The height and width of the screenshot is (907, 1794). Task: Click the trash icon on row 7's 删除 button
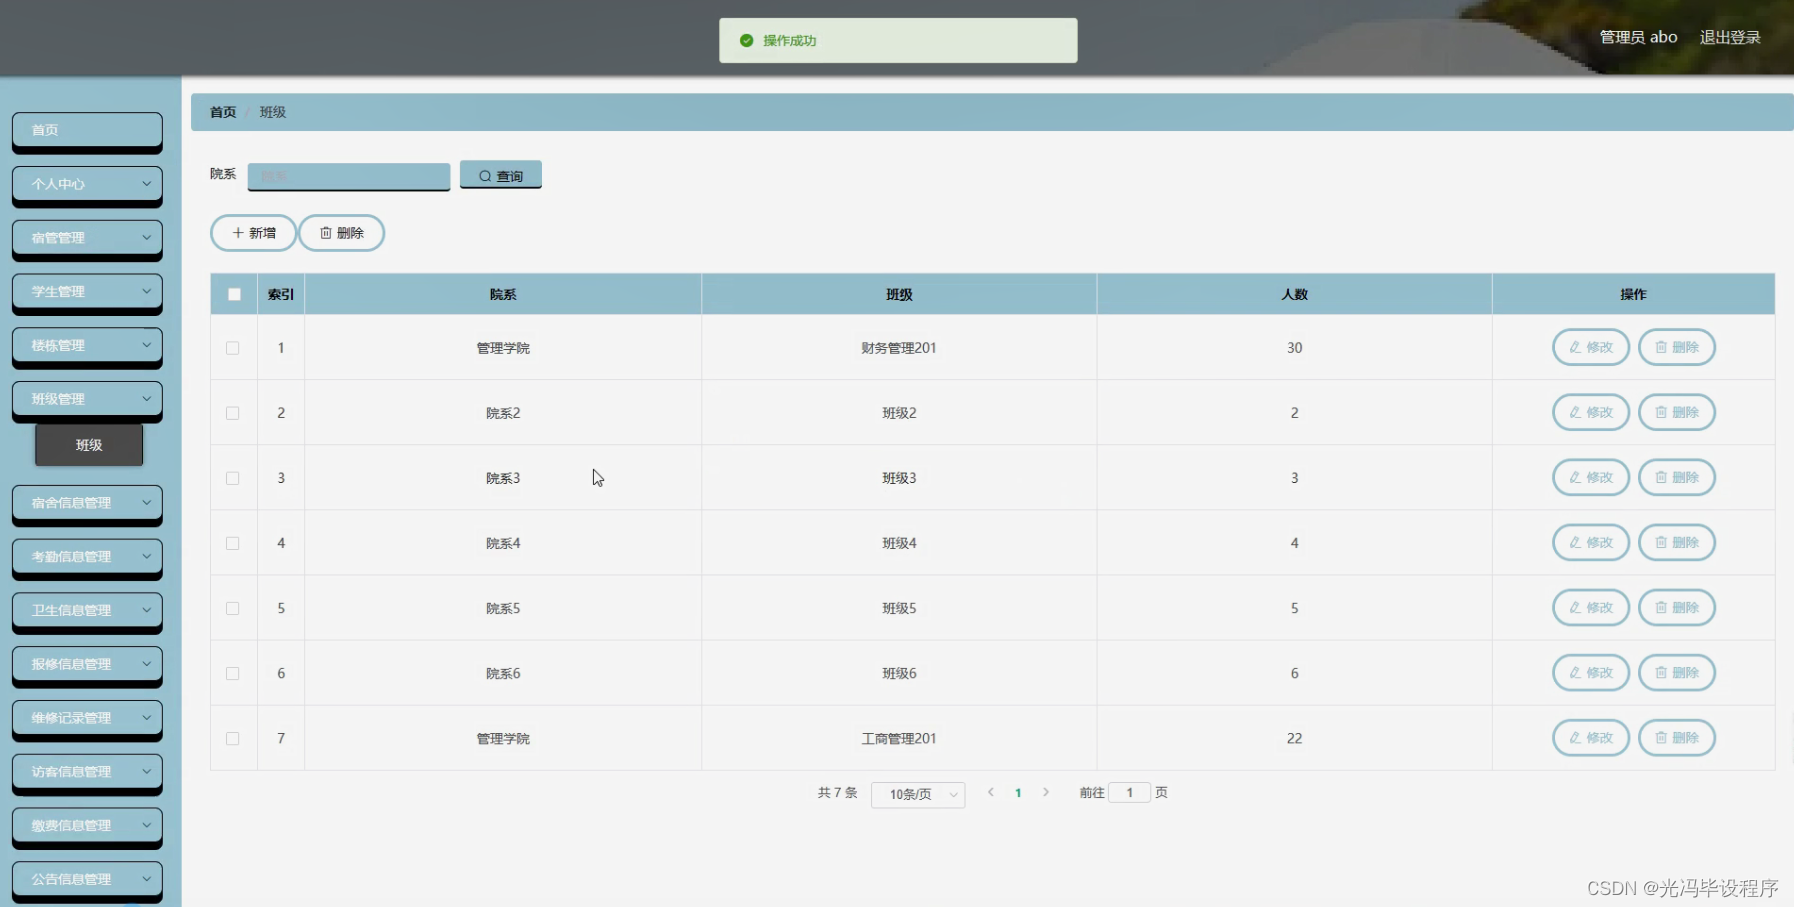pos(1661,738)
